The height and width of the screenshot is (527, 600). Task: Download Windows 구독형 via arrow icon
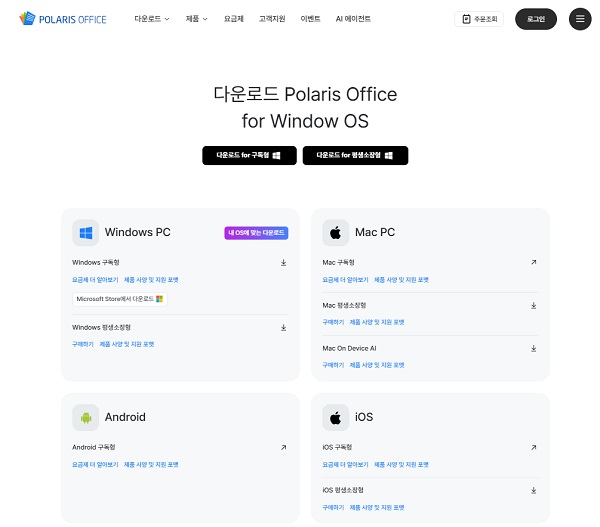pos(284,263)
